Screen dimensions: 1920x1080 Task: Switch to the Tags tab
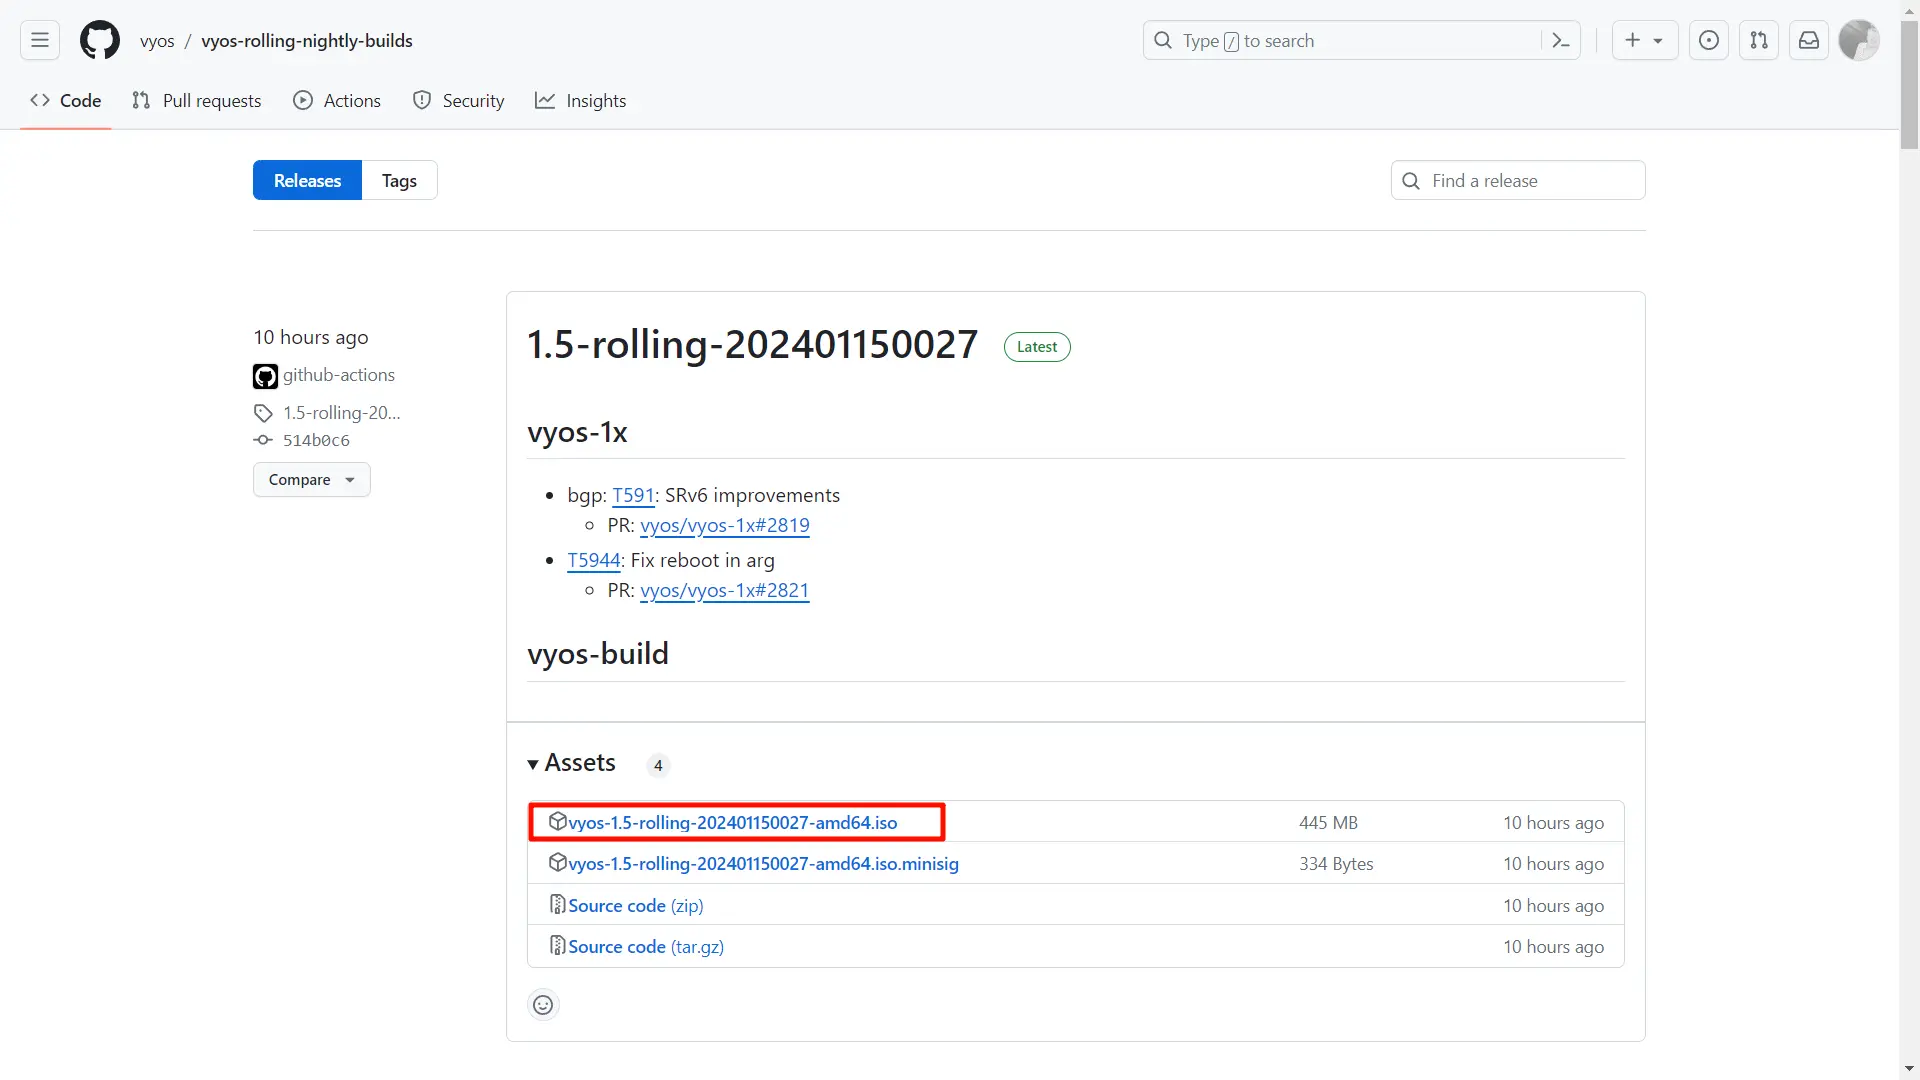coord(399,181)
